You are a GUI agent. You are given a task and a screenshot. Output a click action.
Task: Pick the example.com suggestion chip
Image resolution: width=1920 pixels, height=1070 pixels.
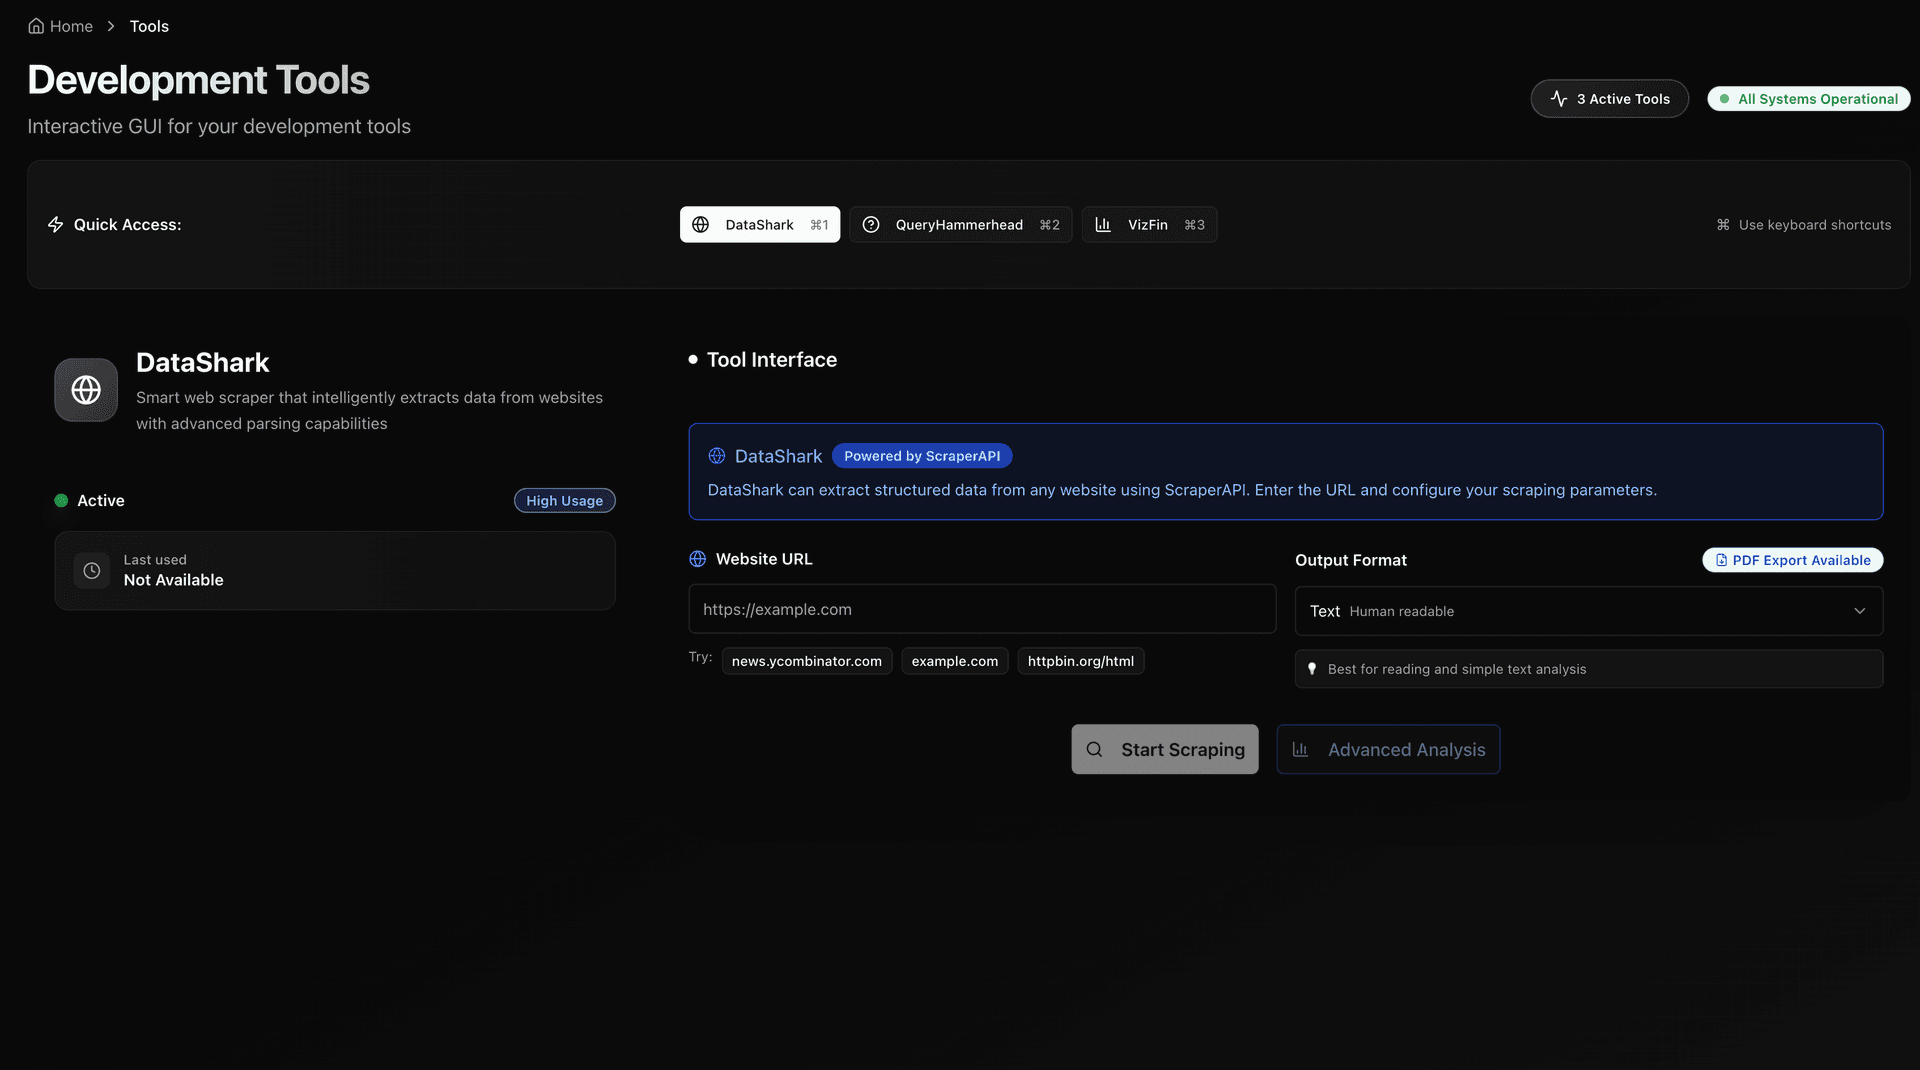tap(955, 661)
